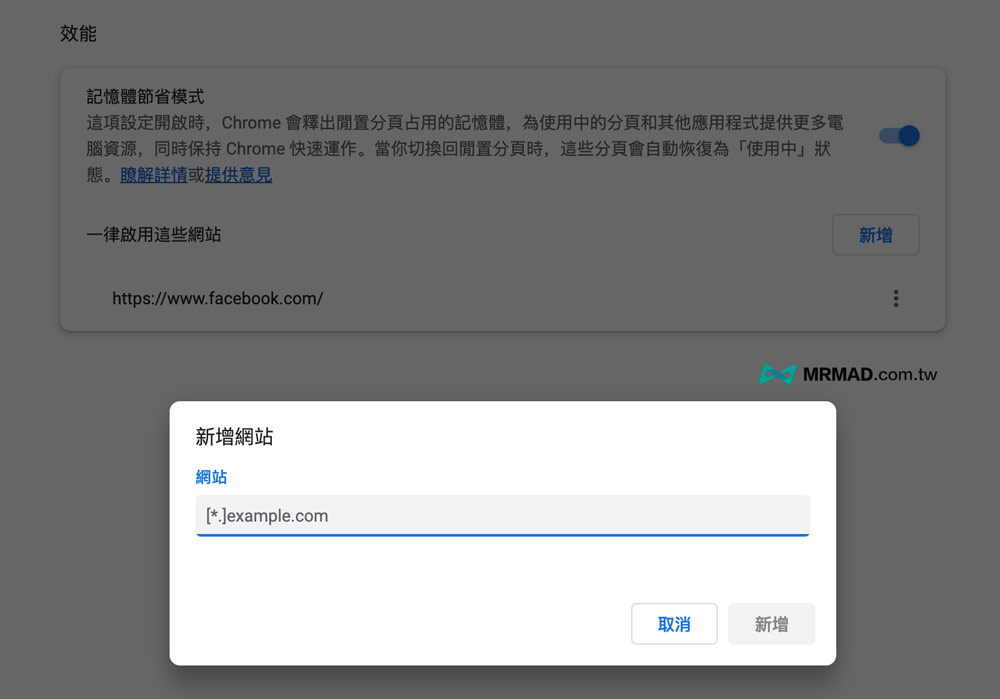Open the 瞭解詳情 link
This screenshot has width=1000, height=699.
(154, 175)
